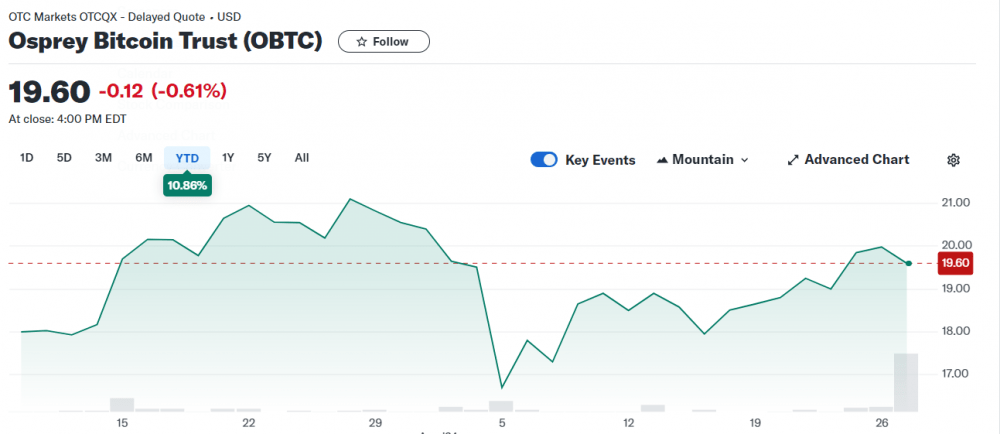Image resolution: width=1000 pixels, height=434 pixels.
Task: Select the 1D time range tab
Action: (28, 158)
